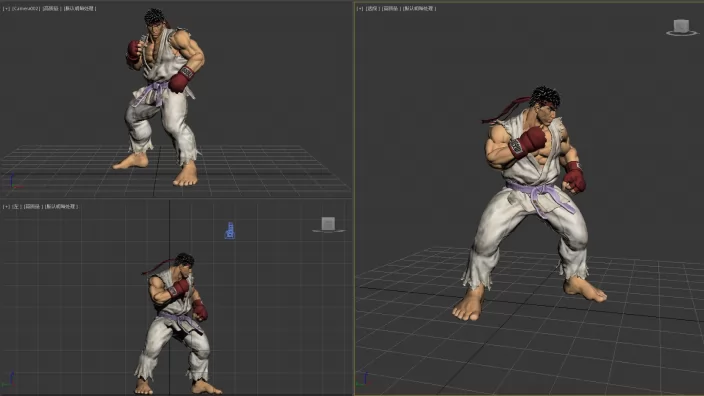Image resolution: width=704 pixels, height=396 pixels.
Task: Open the Camera002 view label menu
Action: (x=26, y=9)
